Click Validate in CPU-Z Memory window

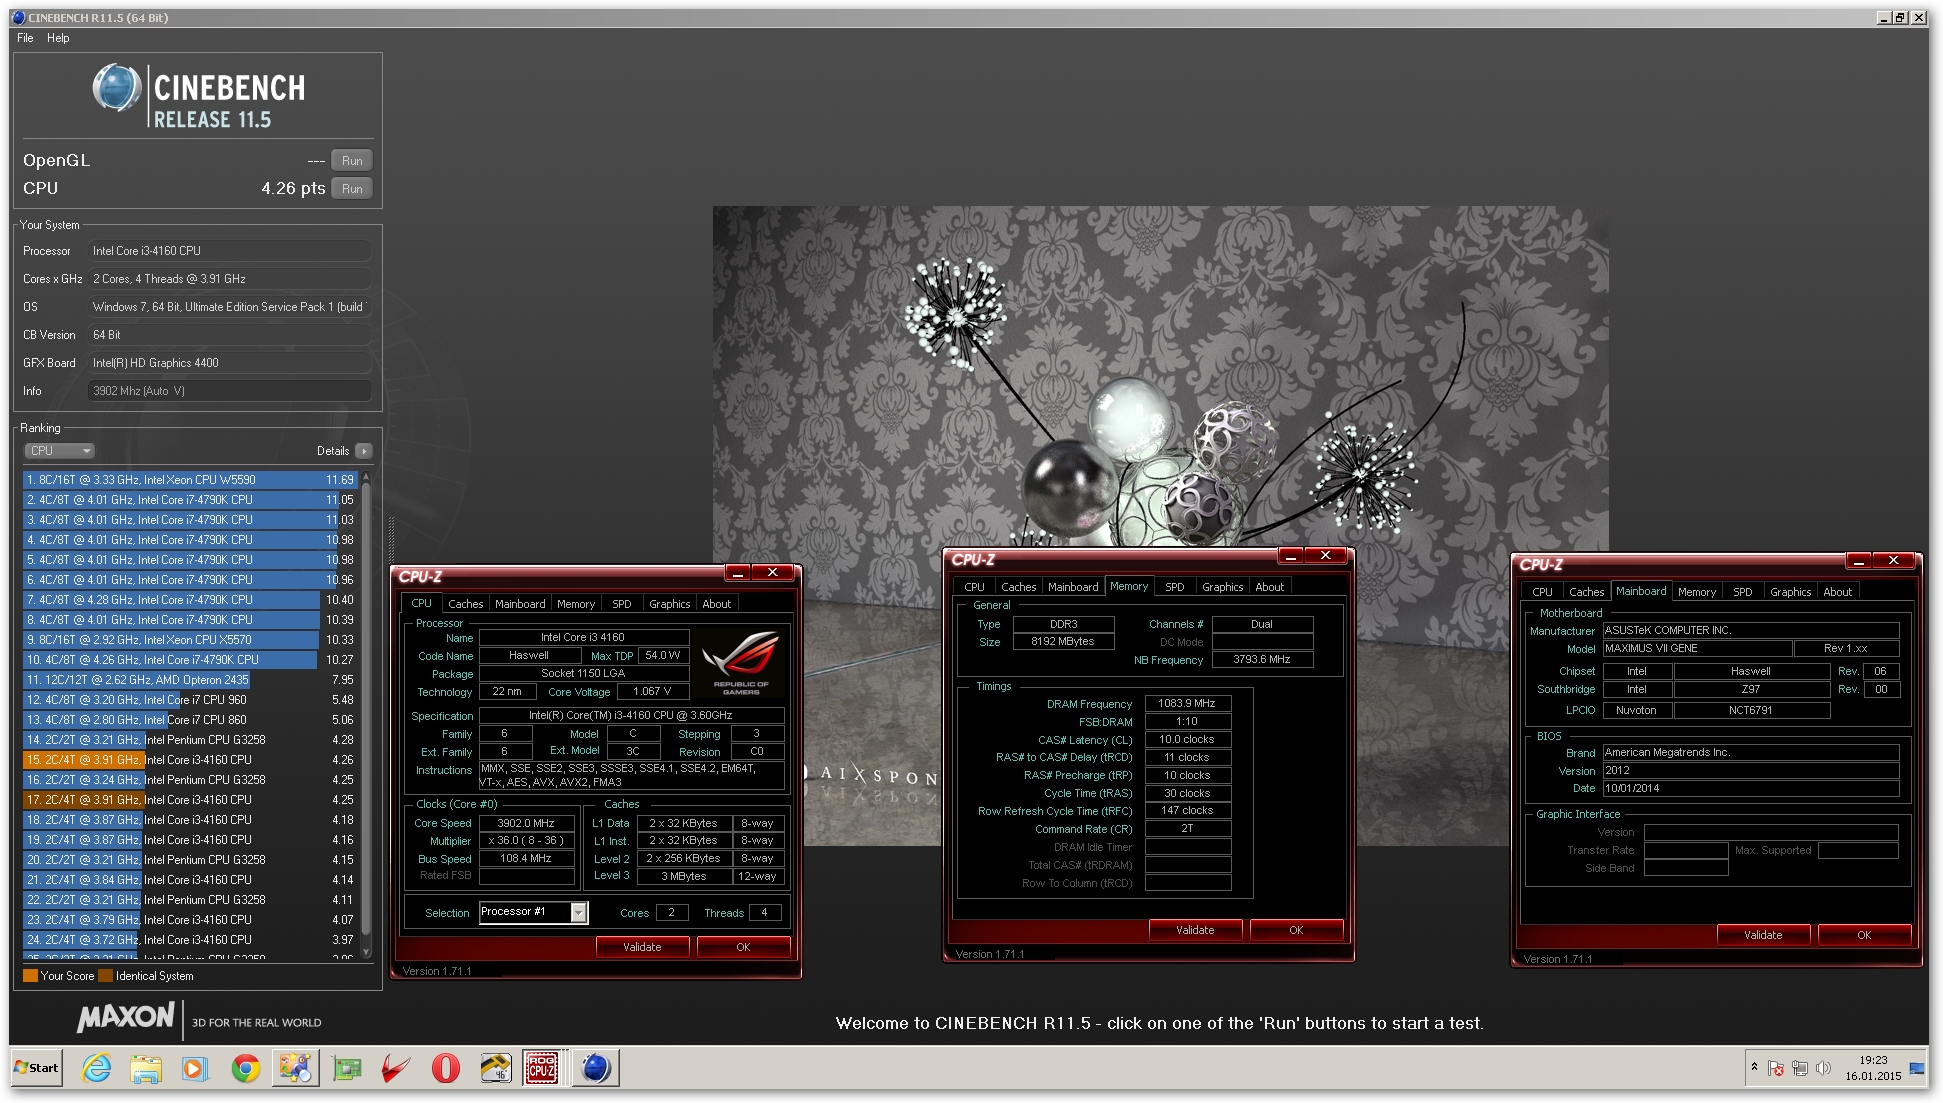[1195, 930]
